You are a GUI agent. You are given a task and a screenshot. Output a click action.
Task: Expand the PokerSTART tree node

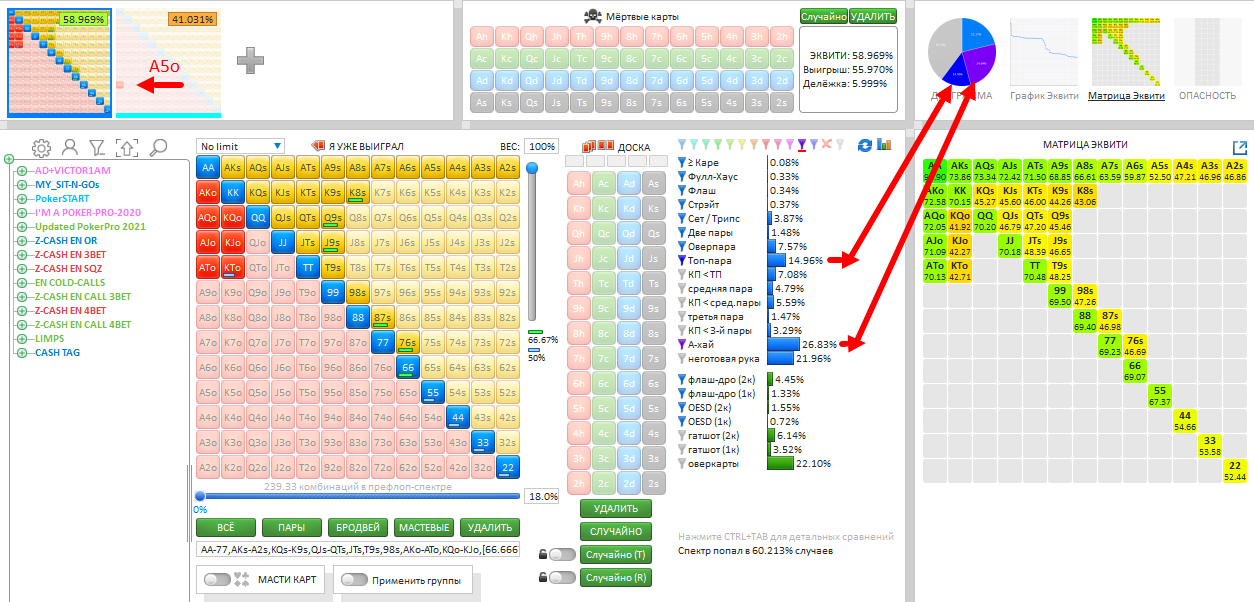(21, 199)
